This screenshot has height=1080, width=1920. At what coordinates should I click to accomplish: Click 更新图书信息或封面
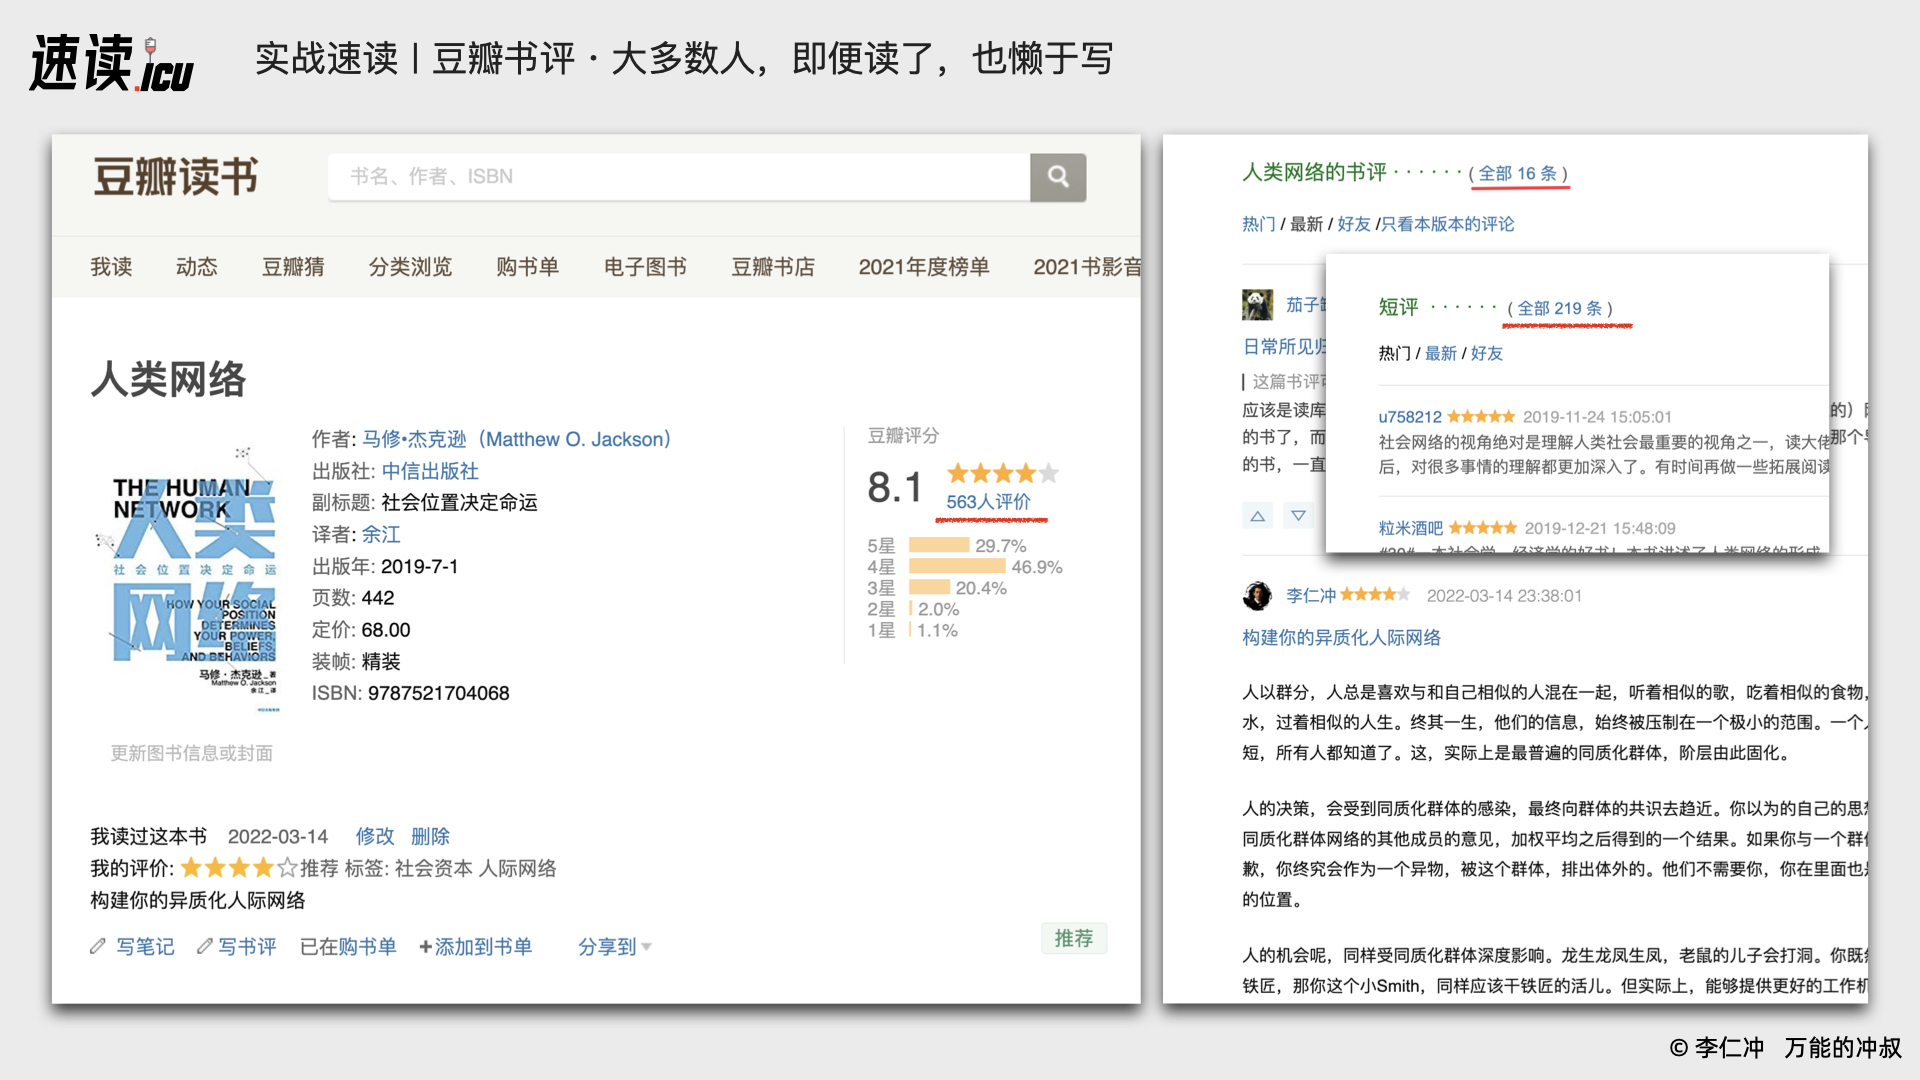(x=191, y=753)
